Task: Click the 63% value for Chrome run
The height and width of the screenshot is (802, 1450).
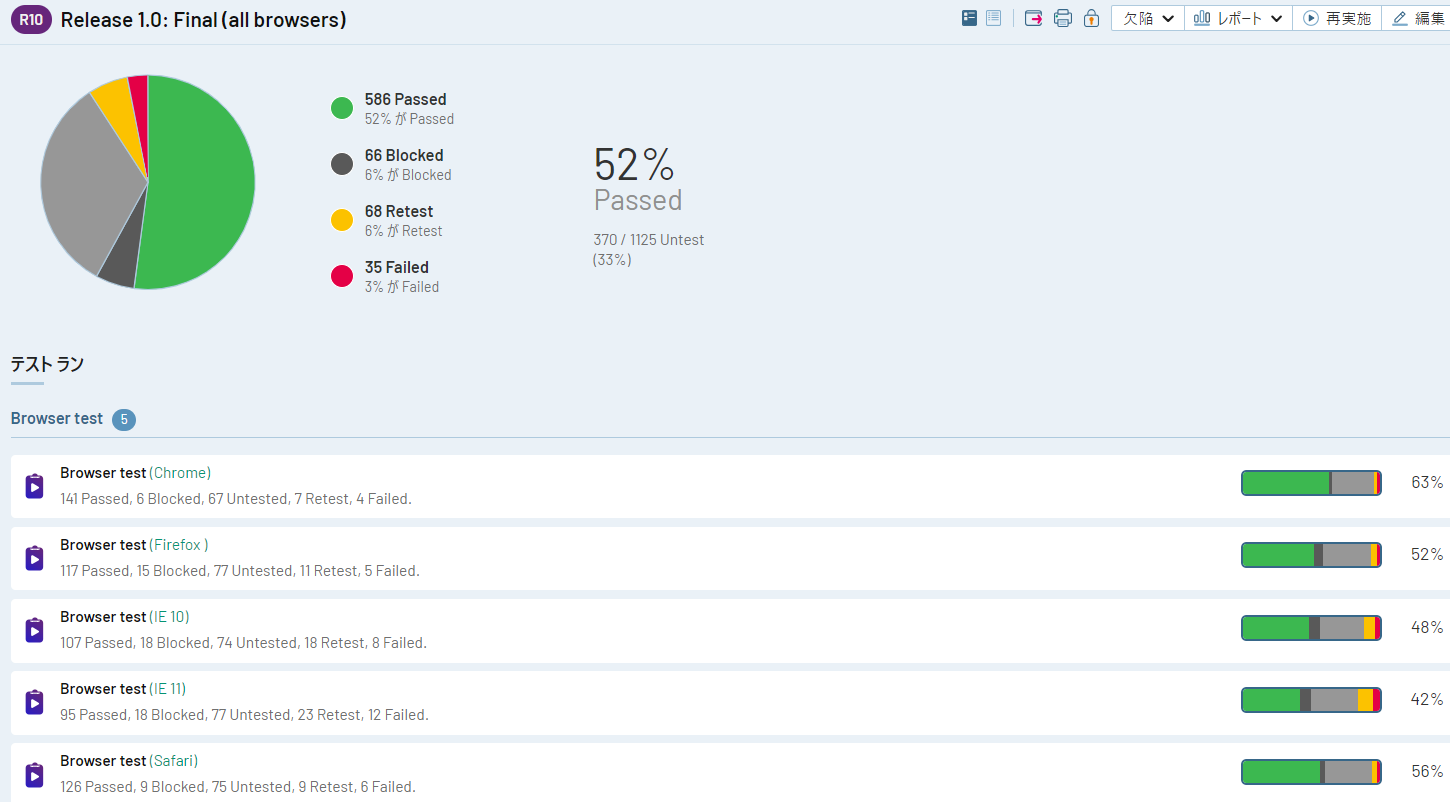Action: click(1427, 483)
